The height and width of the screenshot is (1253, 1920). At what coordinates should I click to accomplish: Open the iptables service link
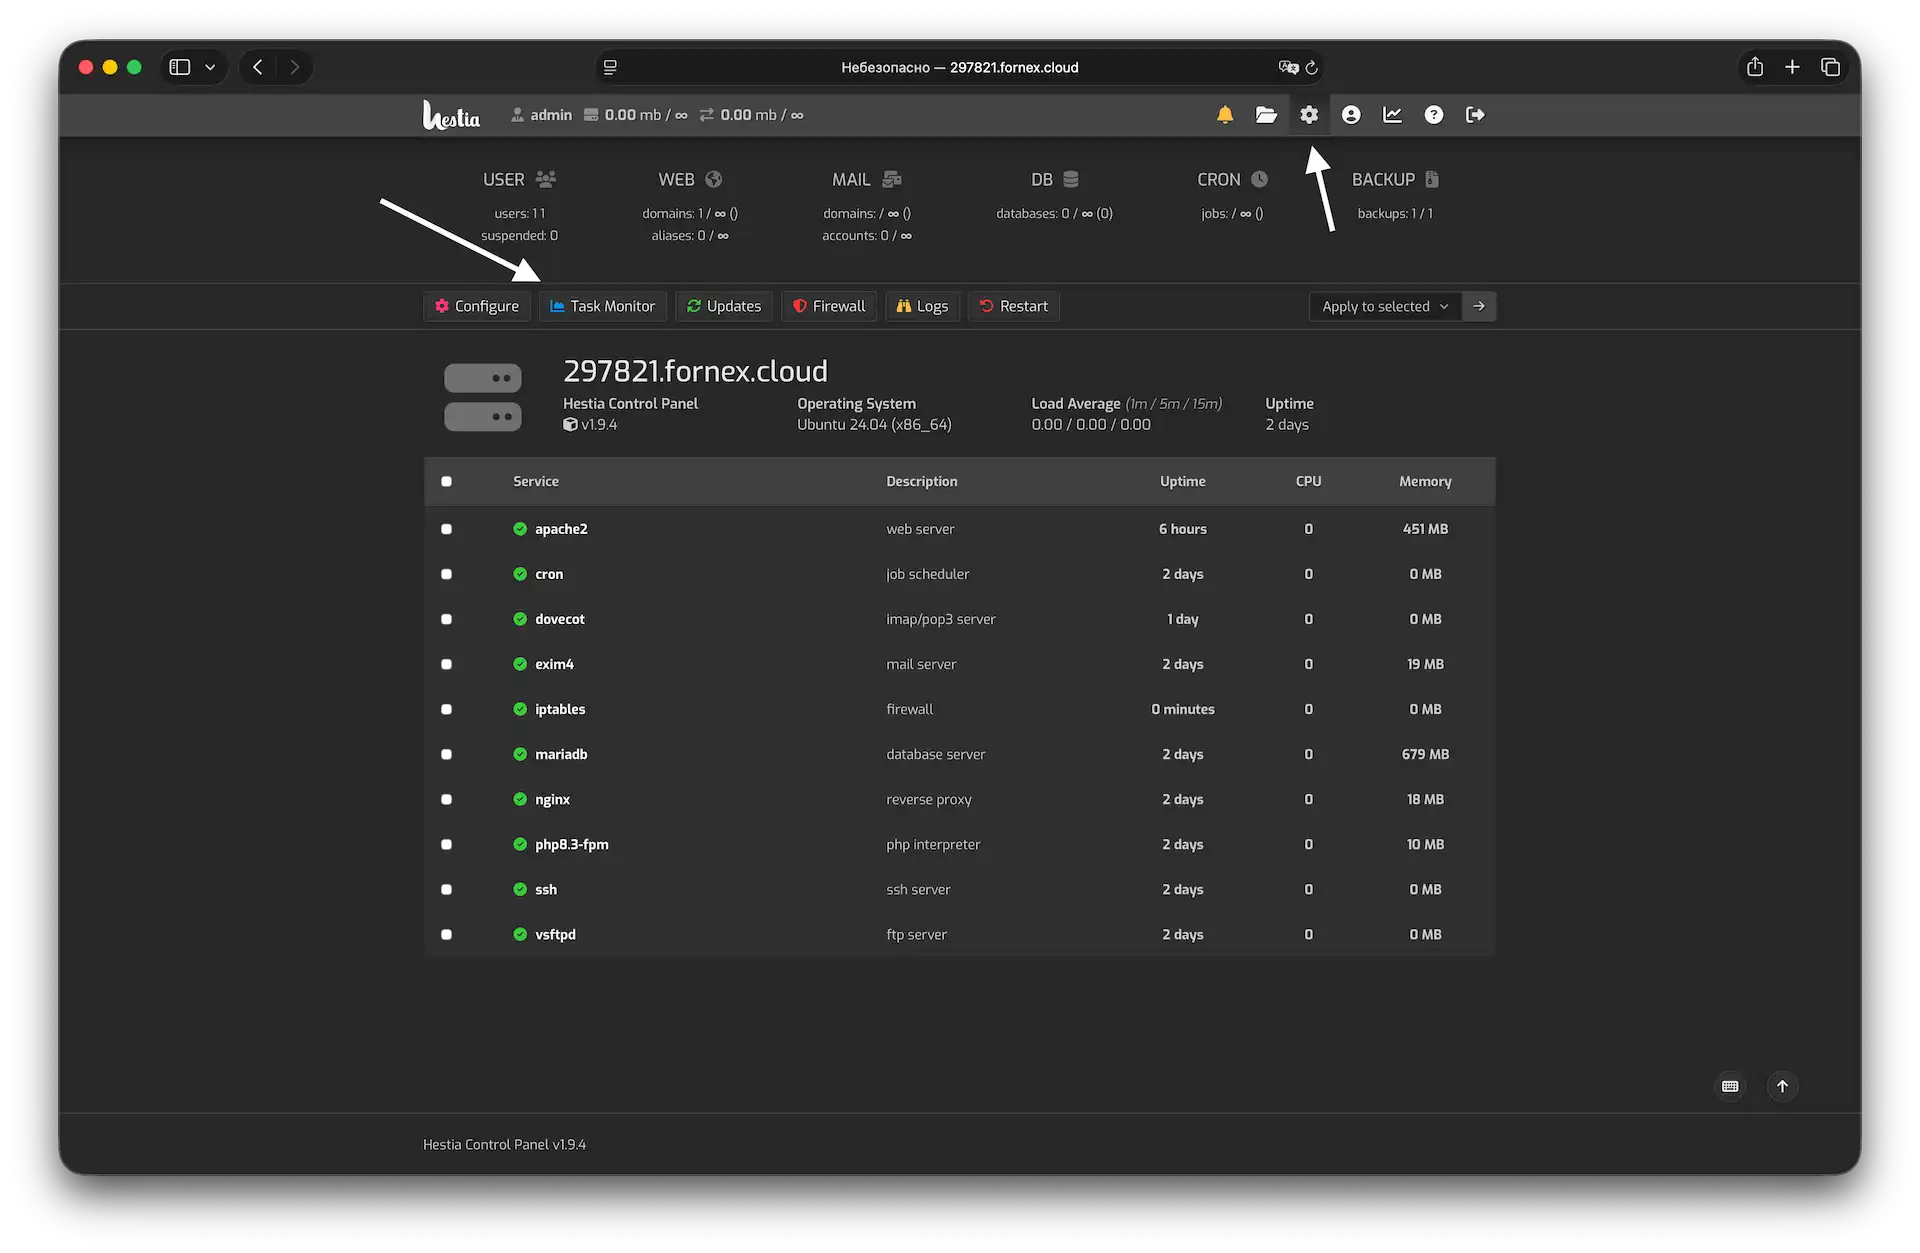click(560, 709)
